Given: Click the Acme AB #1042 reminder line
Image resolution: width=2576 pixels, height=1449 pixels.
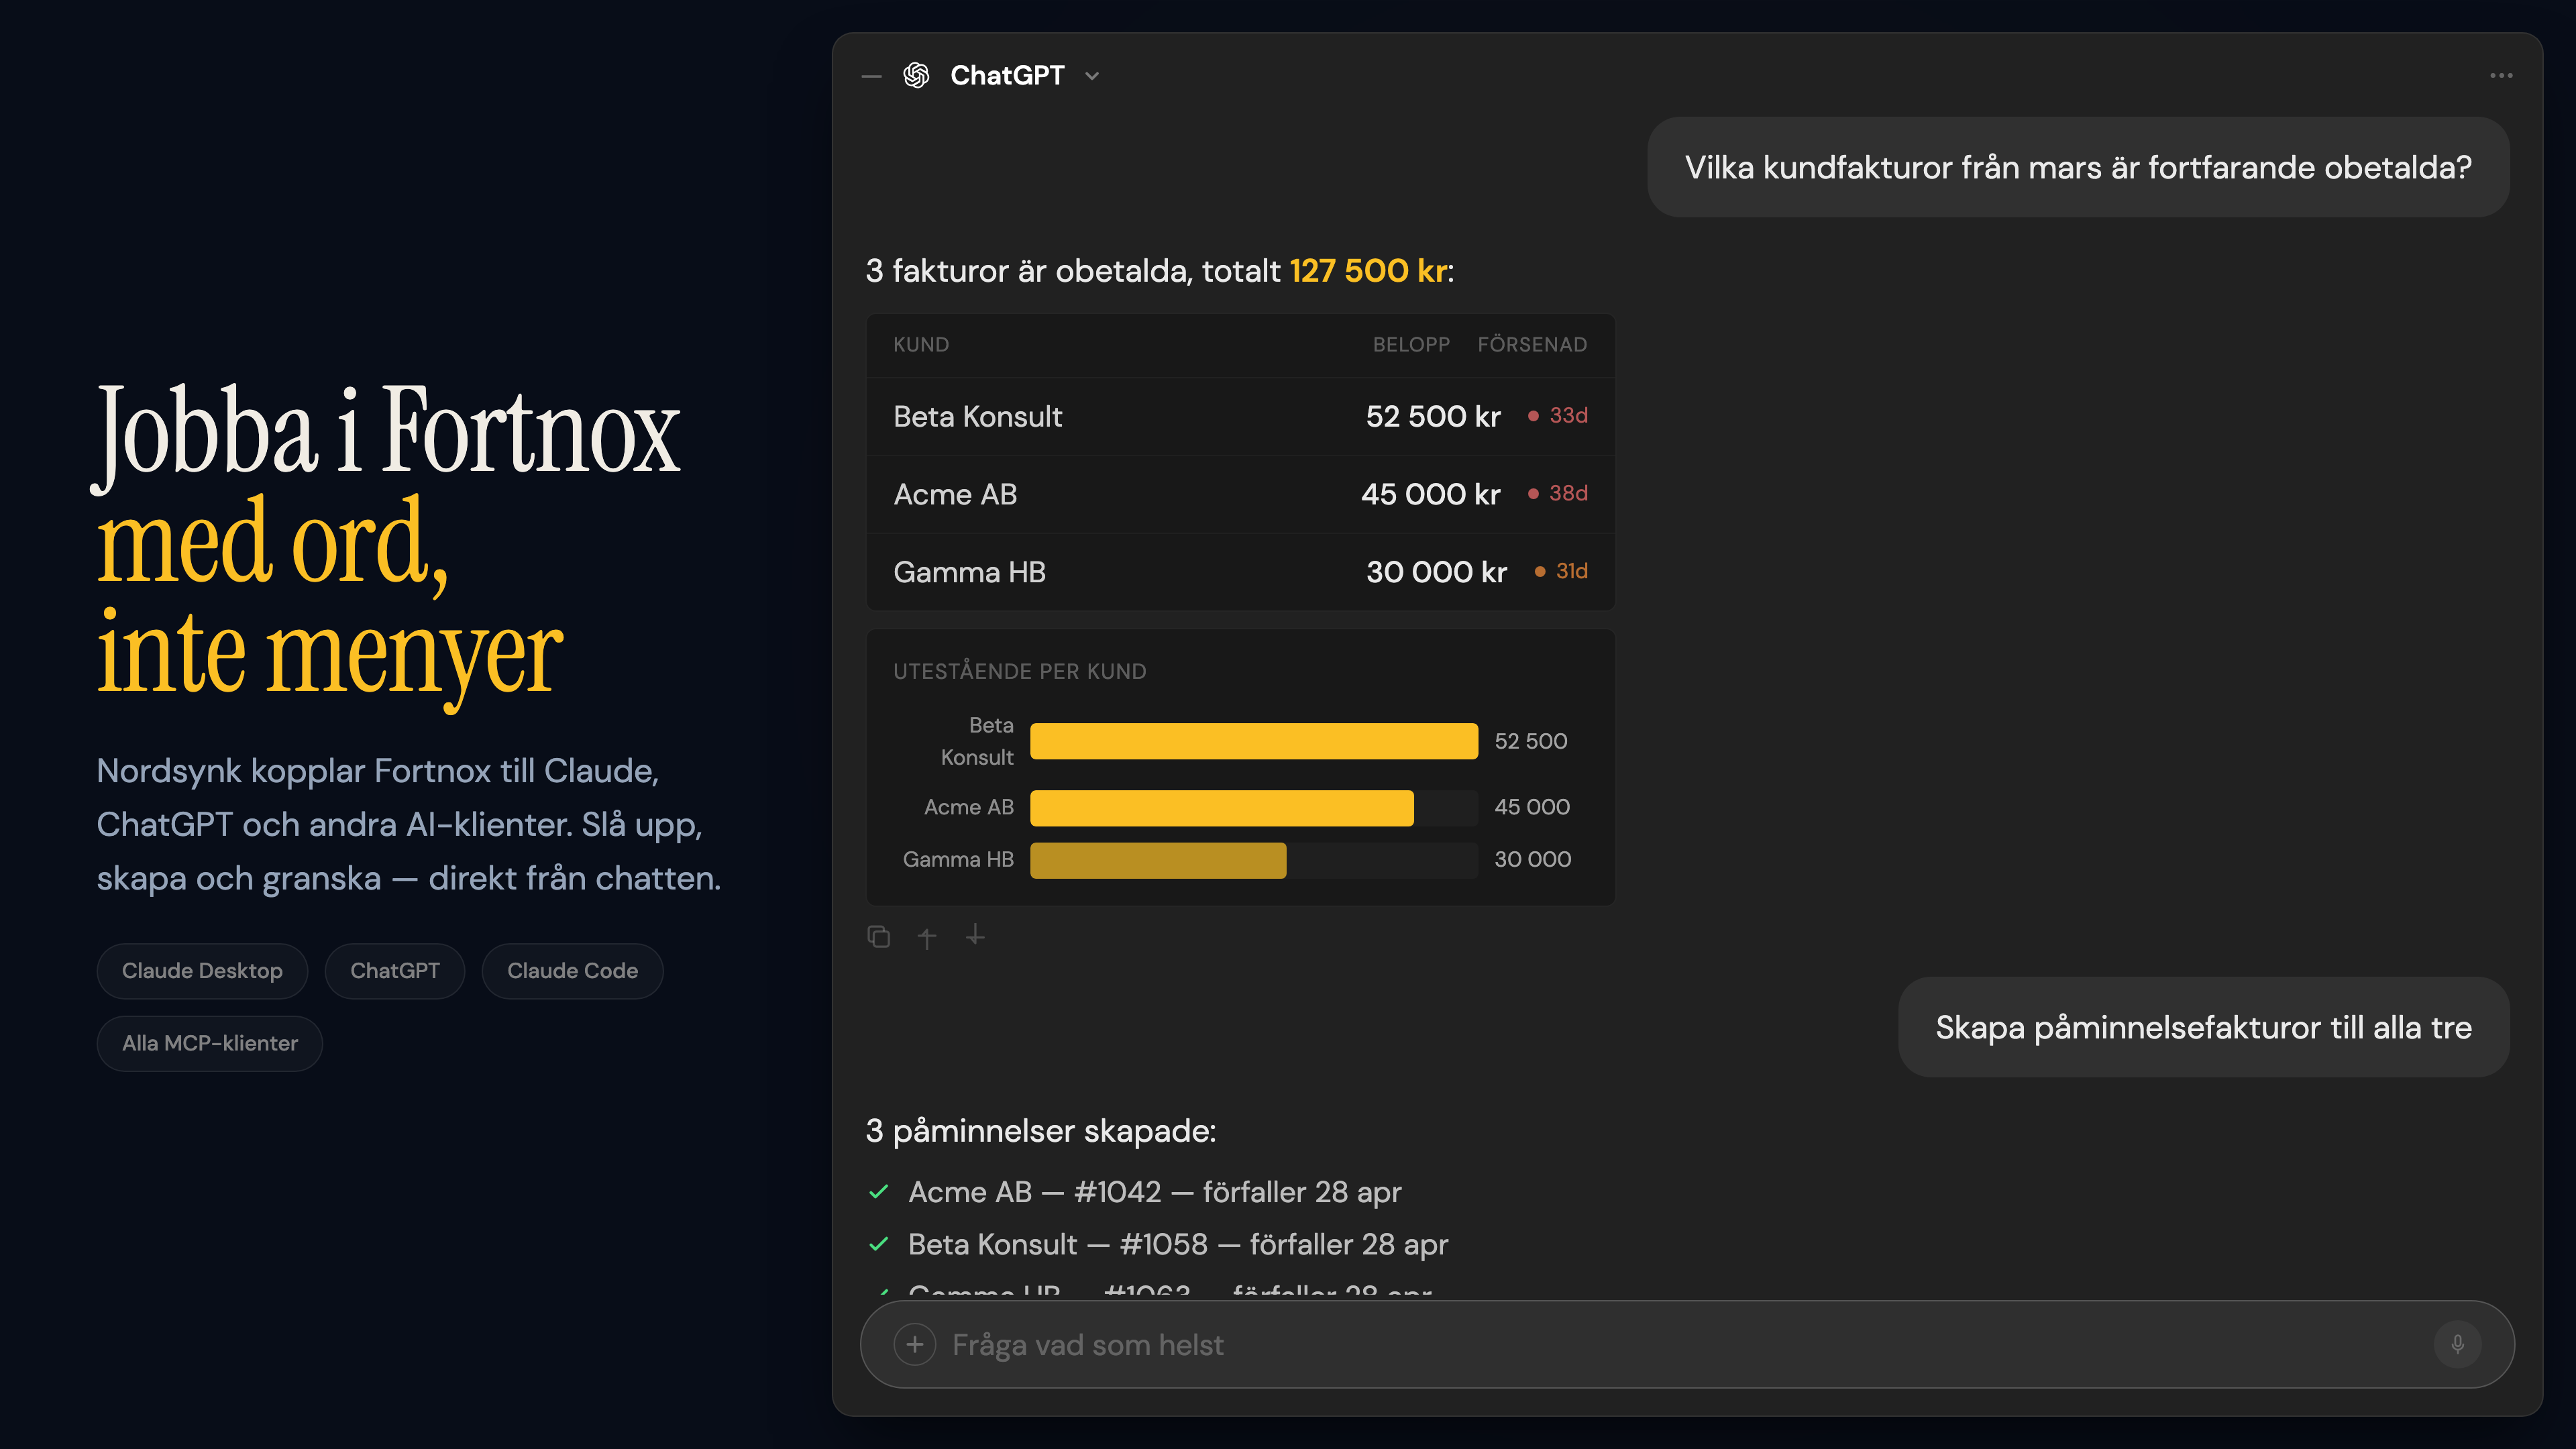Looking at the screenshot, I should [1155, 1192].
